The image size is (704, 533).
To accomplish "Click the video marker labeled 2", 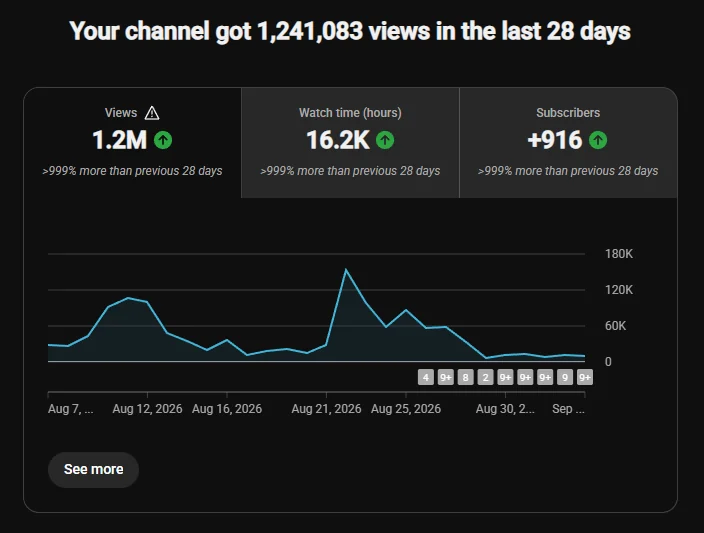I will coord(485,378).
